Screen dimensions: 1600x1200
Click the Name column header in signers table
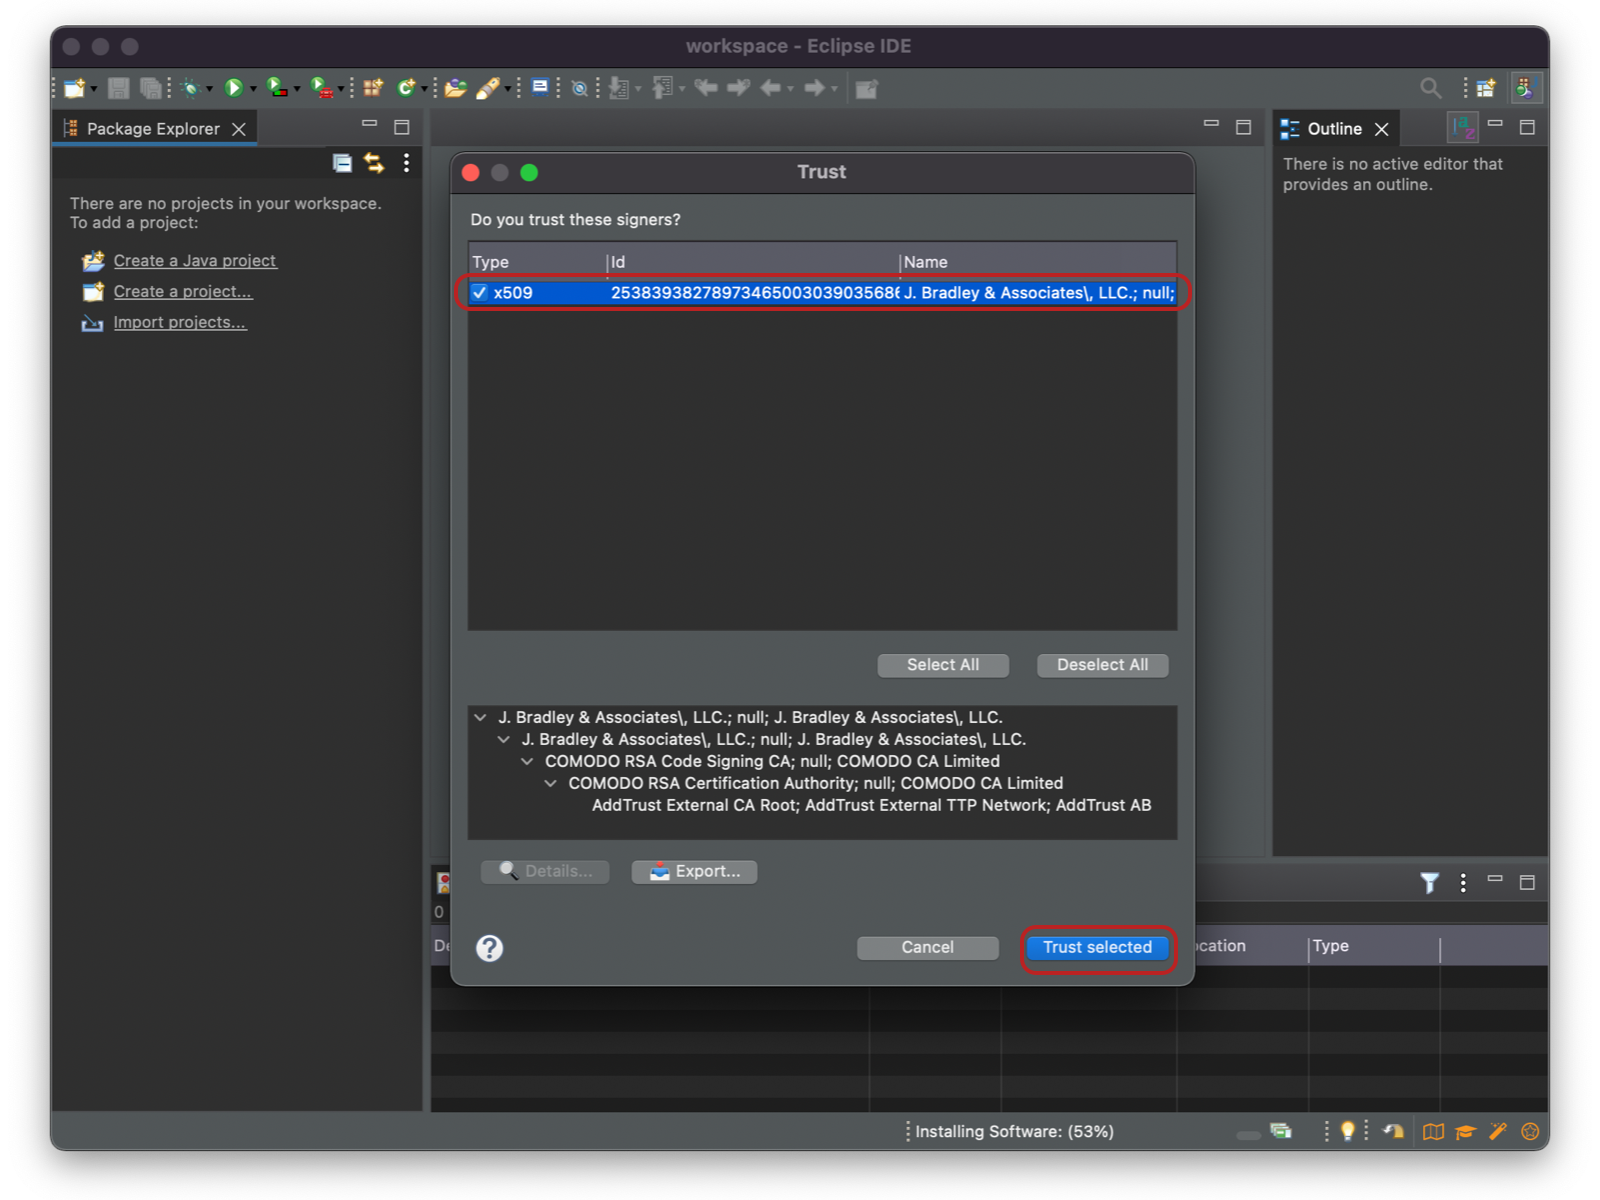click(x=1038, y=262)
